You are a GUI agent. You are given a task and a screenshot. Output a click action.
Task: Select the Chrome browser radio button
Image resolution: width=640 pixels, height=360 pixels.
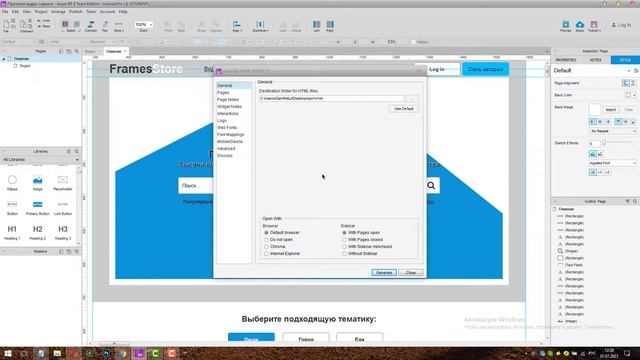pyautogui.click(x=267, y=247)
